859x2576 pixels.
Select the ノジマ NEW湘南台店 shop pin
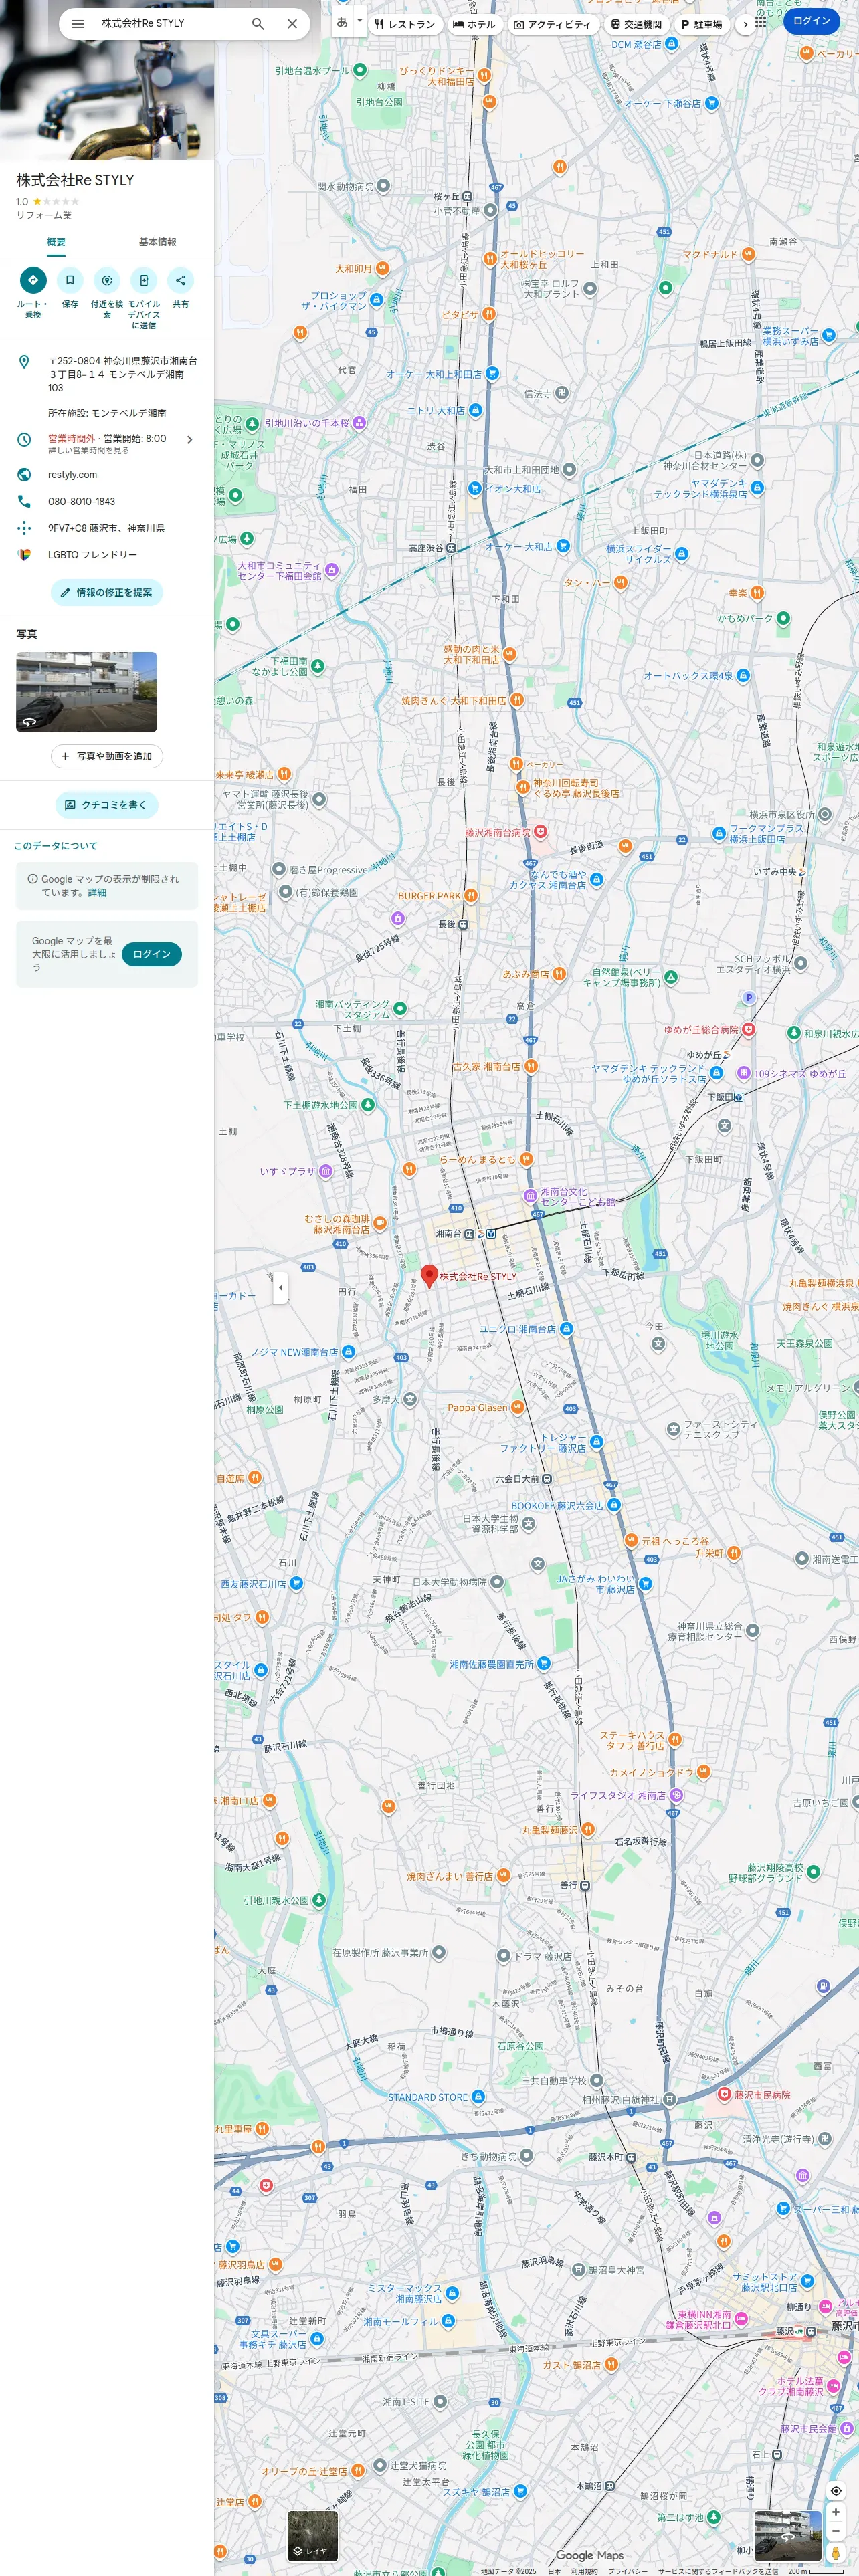[348, 1351]
